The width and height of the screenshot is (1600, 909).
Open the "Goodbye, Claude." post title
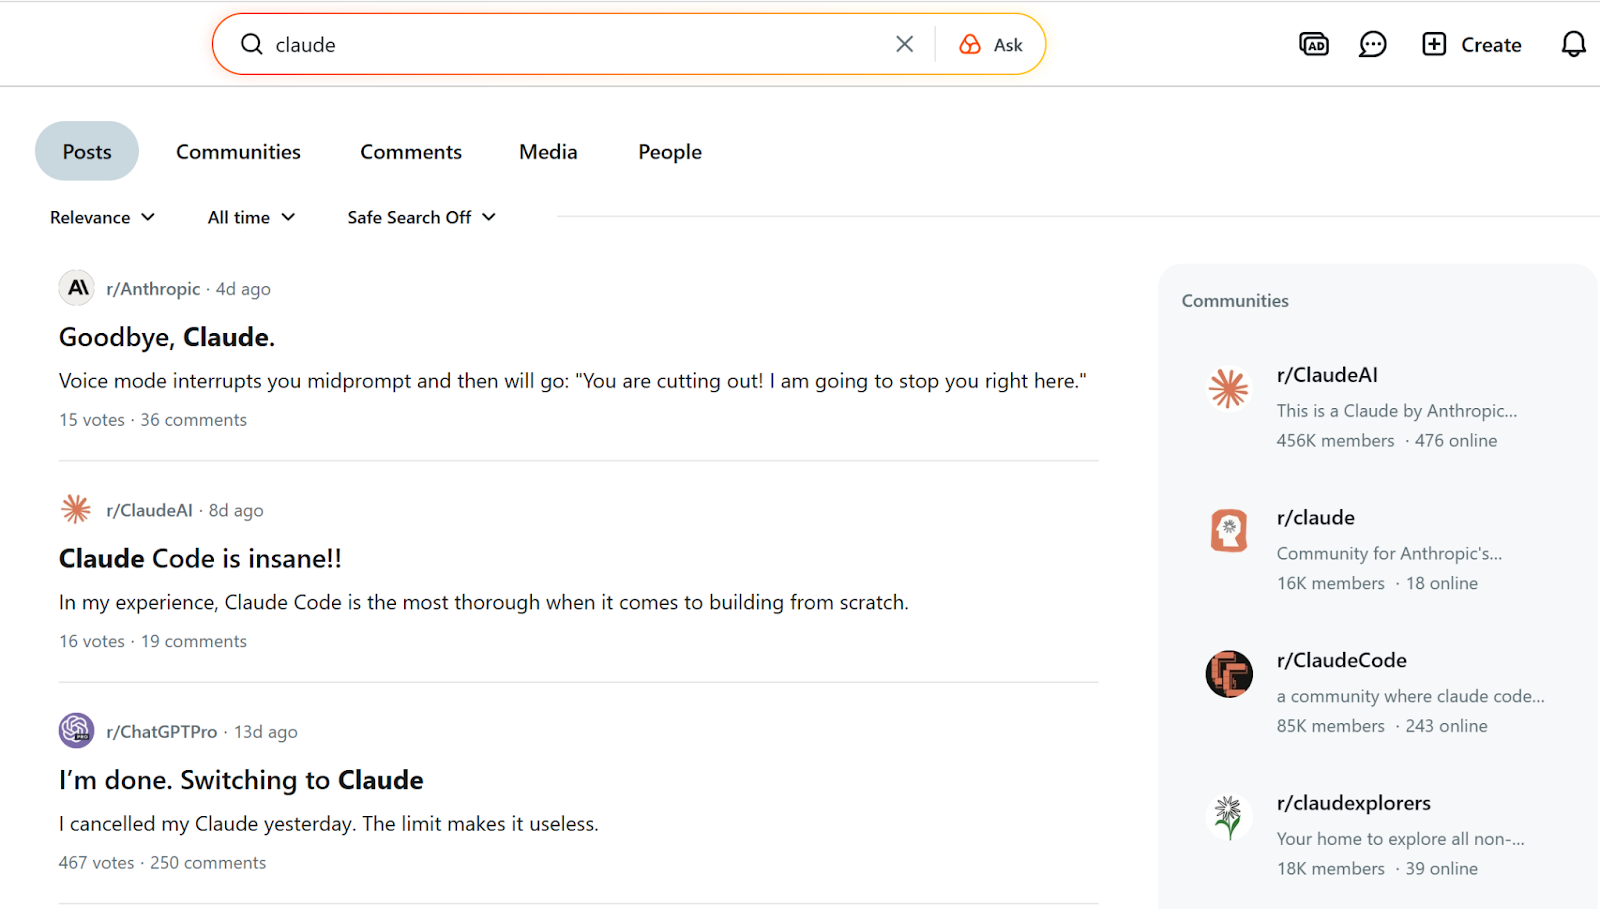pyautogui.click(x=167, y=337)
